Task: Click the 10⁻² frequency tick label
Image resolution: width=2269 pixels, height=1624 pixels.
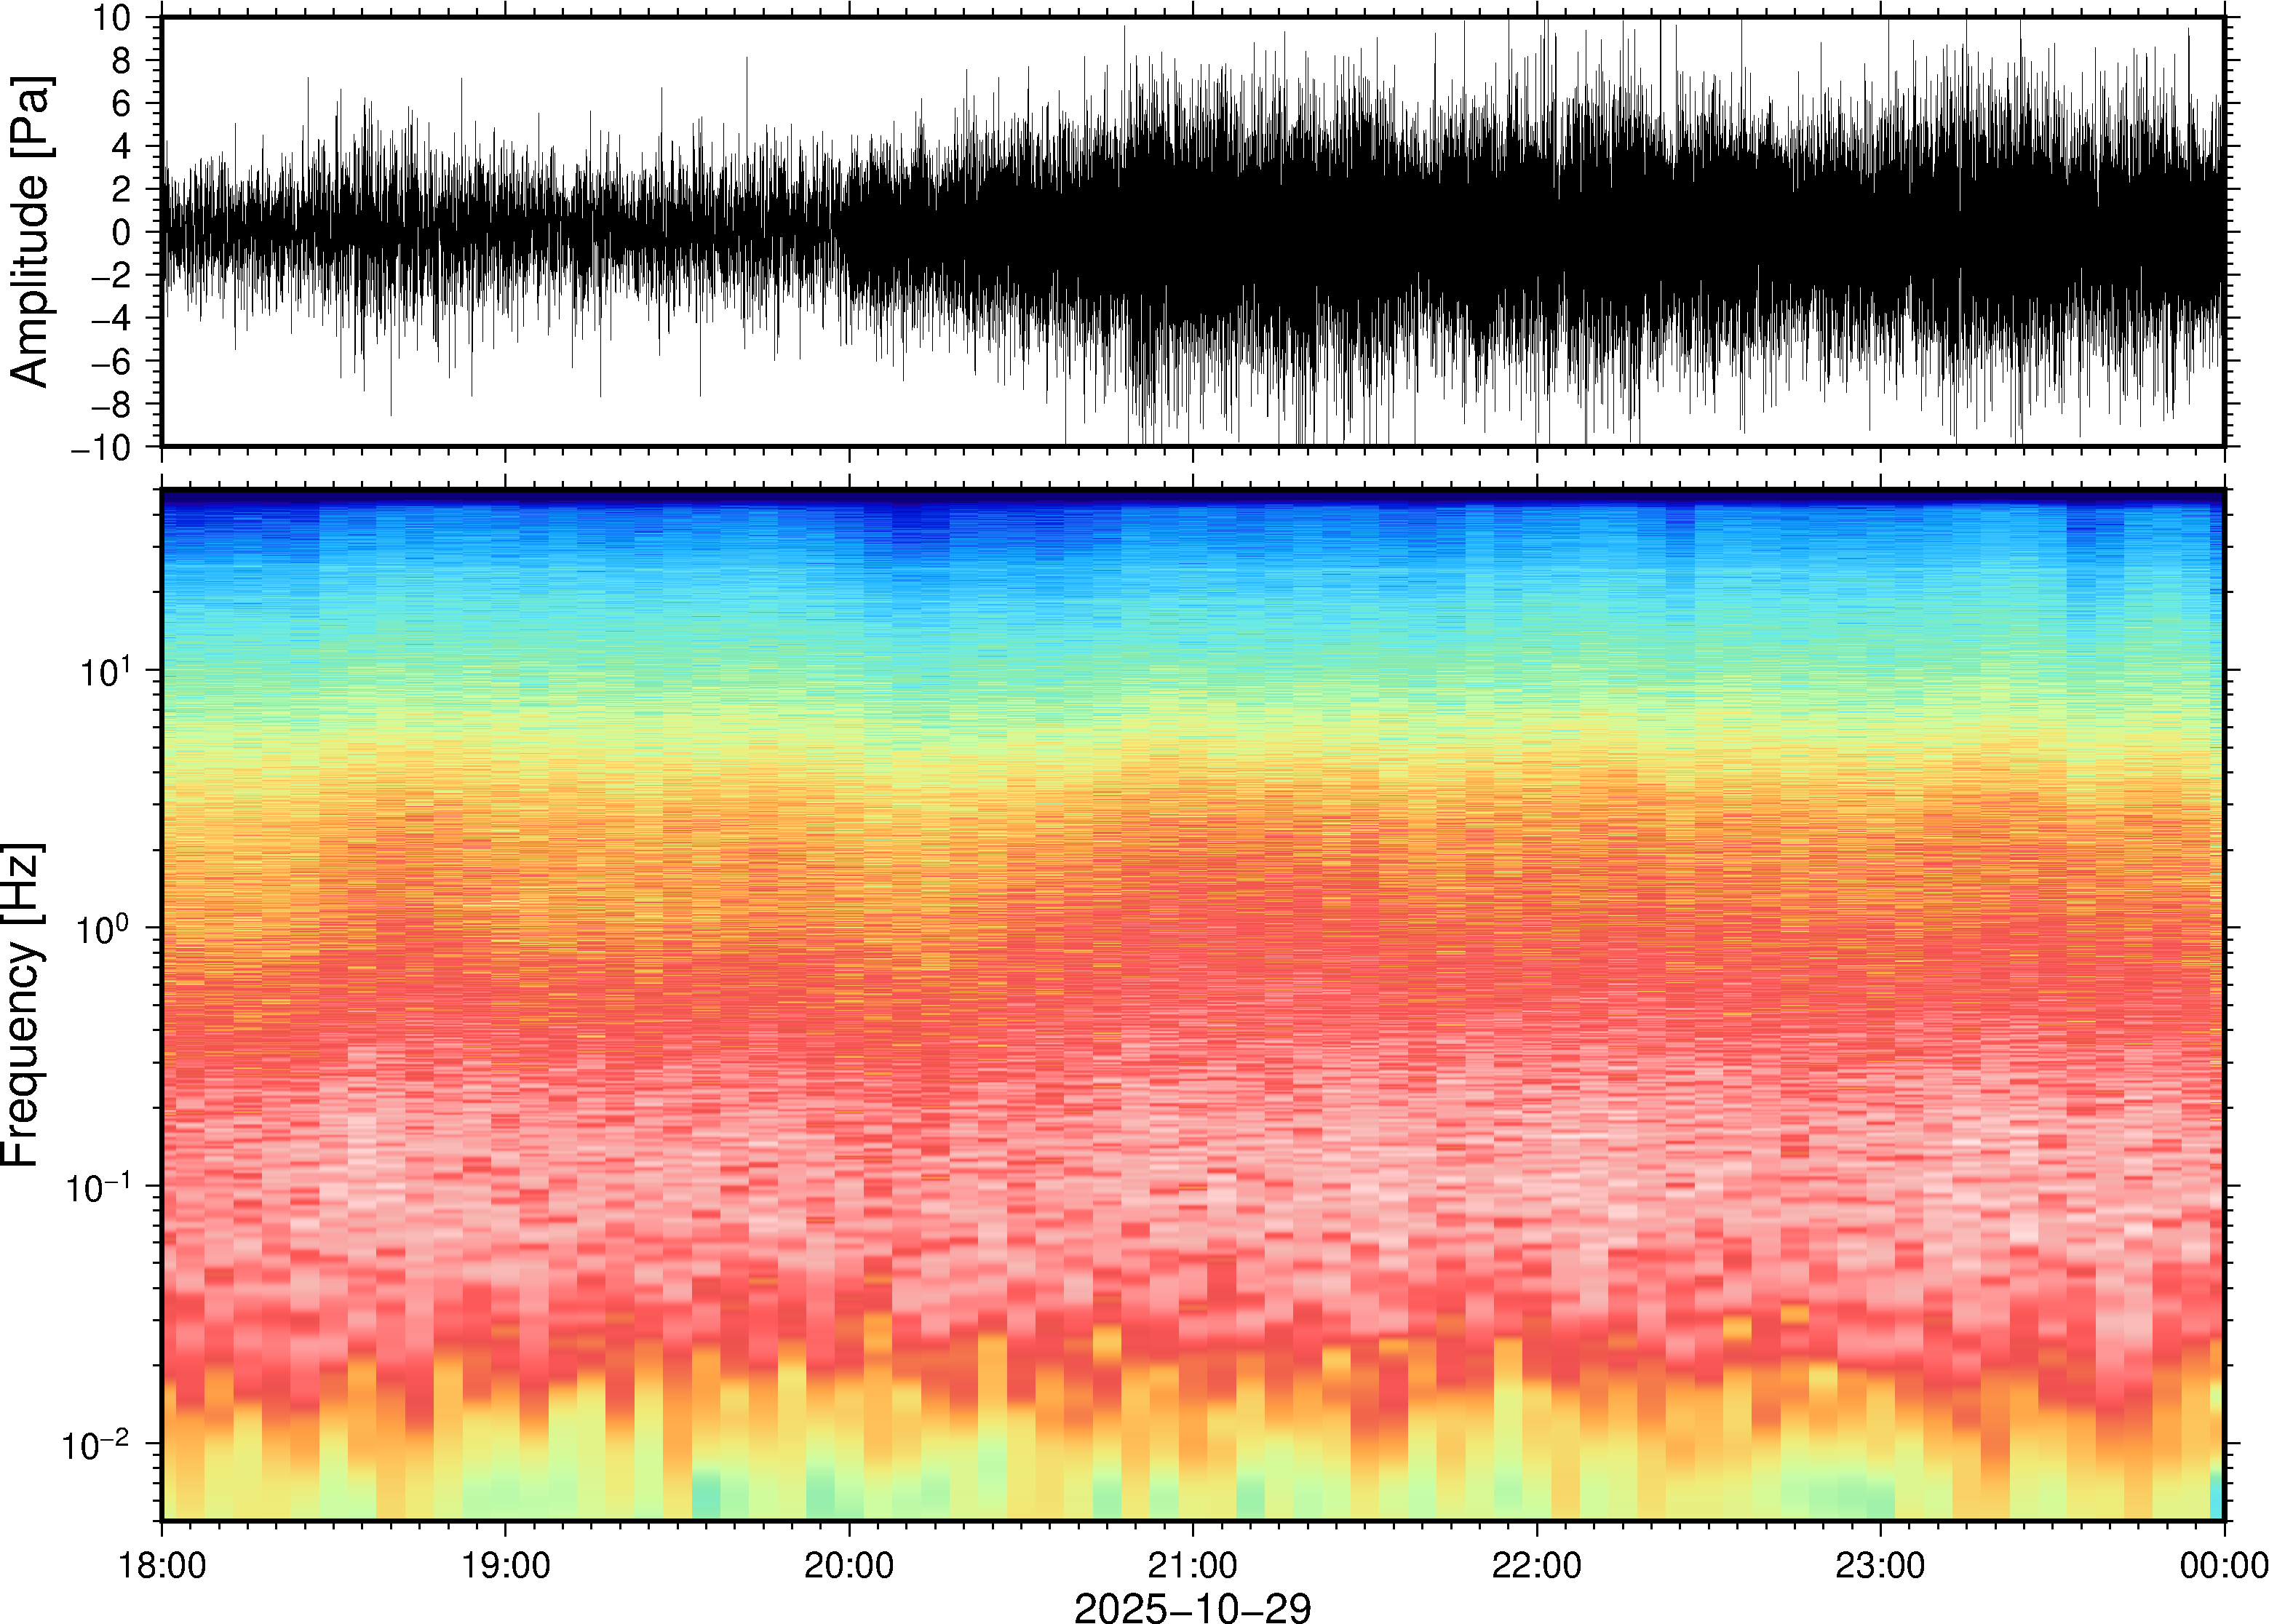Action: click(x=97, y=1444)
